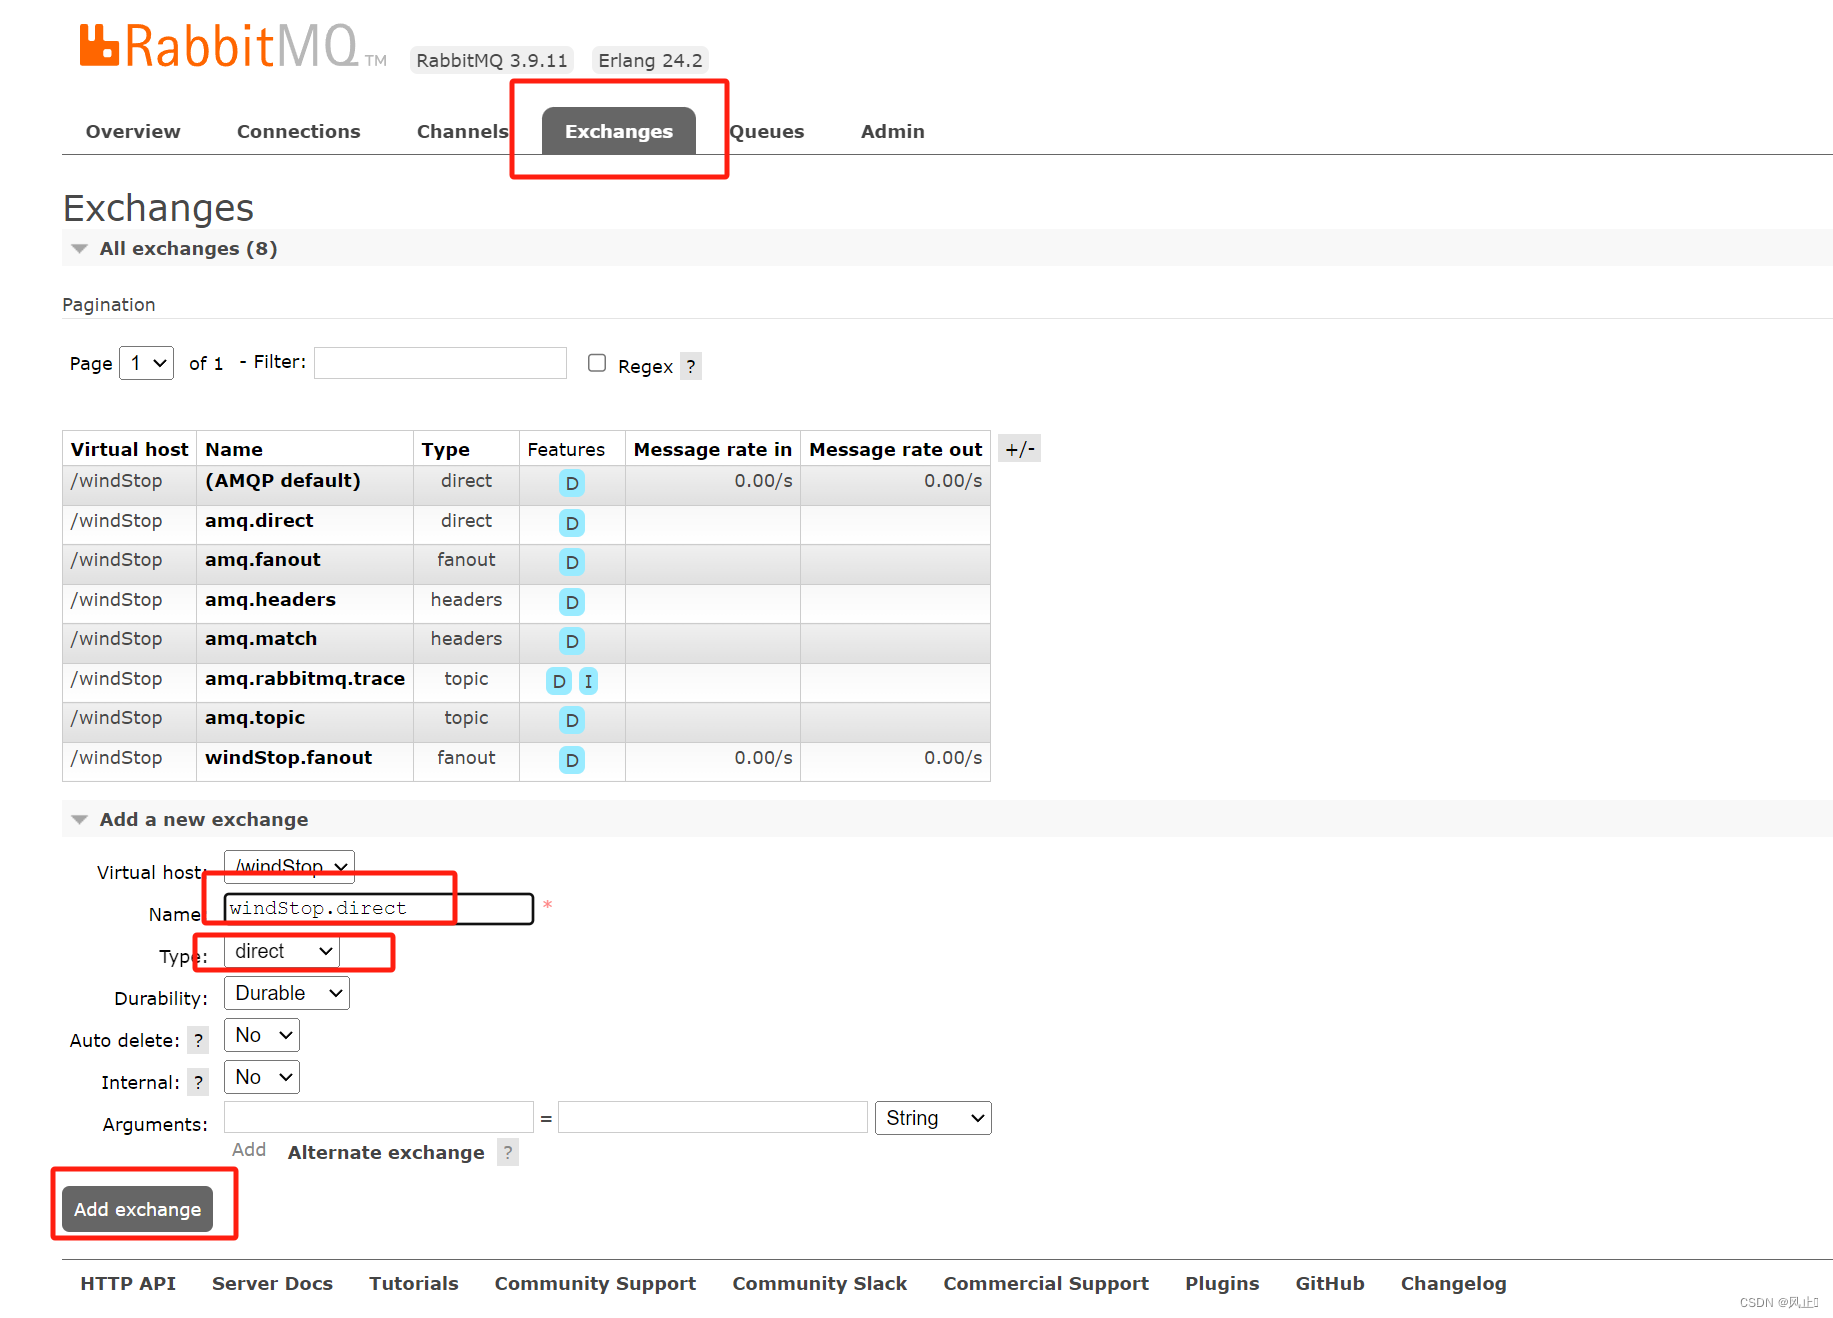Open the Community Slack footer link
Screen dimensions: 1833x1318
820,1283
